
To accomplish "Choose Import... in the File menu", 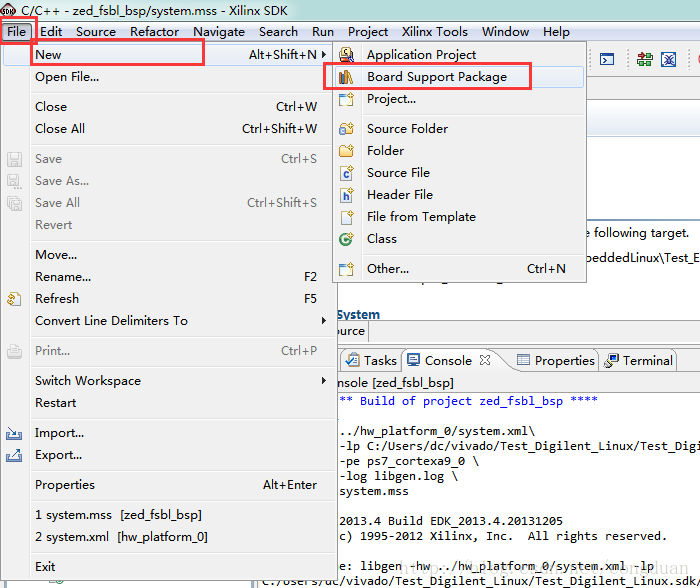I will point(181,433).
